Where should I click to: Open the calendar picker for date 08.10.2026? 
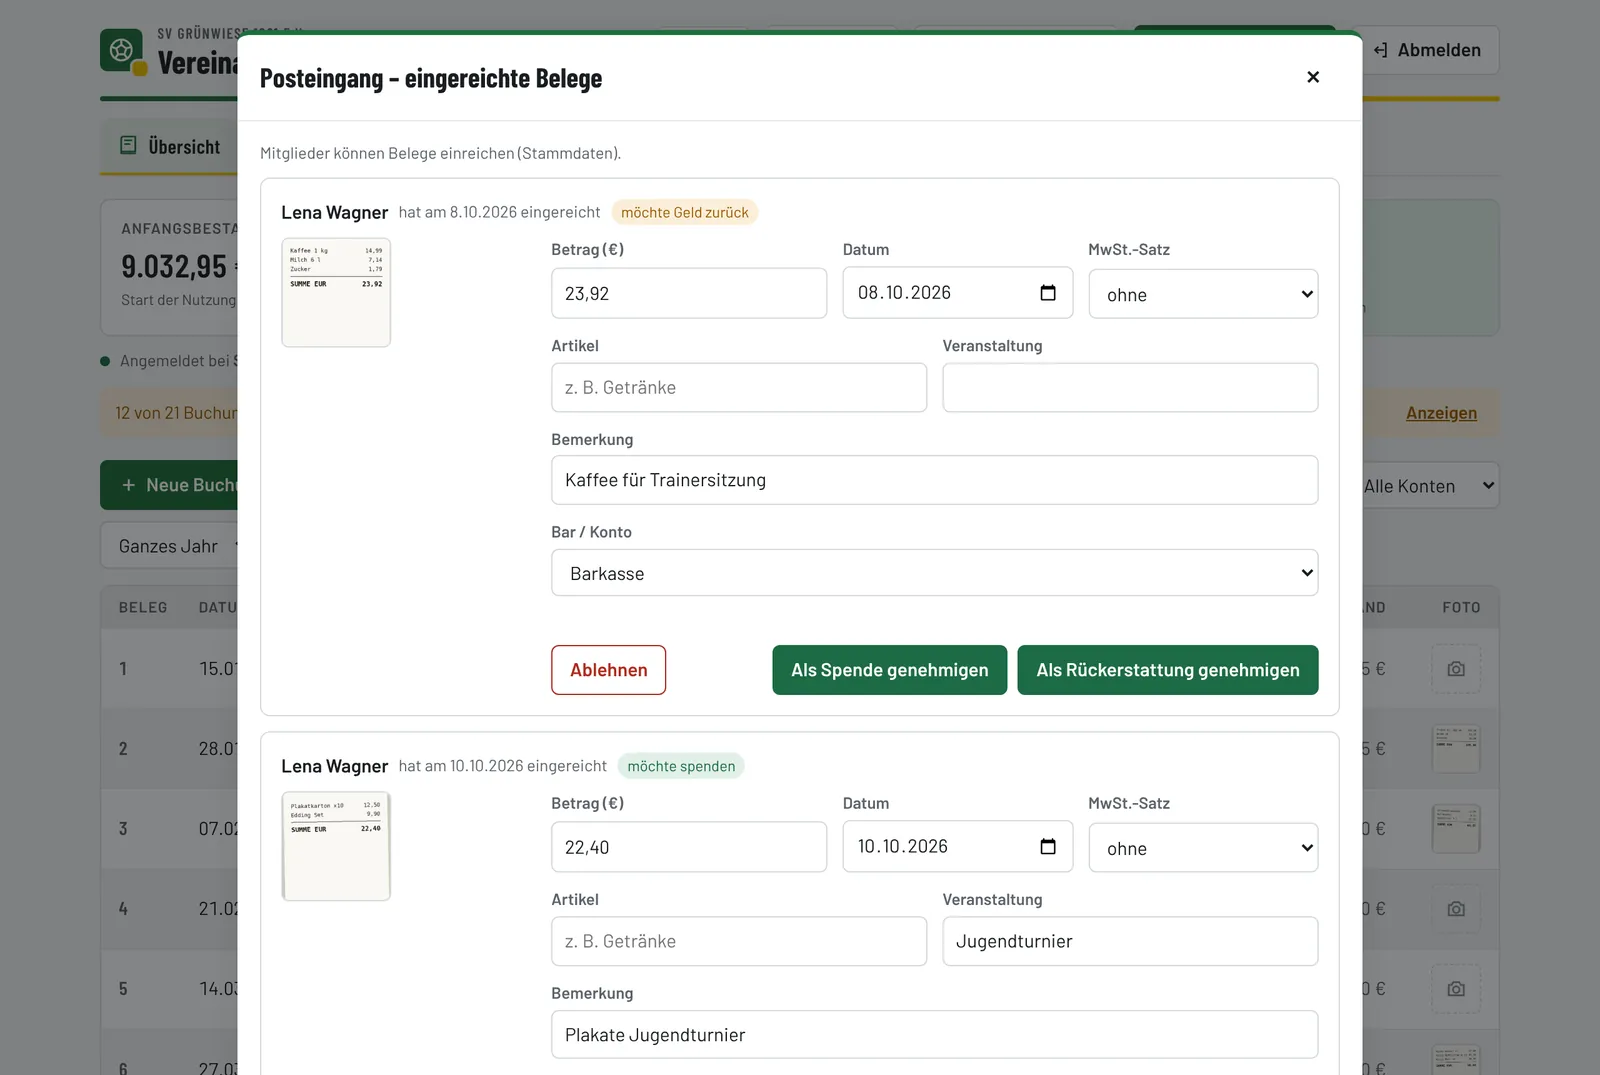click(1048, 293)
